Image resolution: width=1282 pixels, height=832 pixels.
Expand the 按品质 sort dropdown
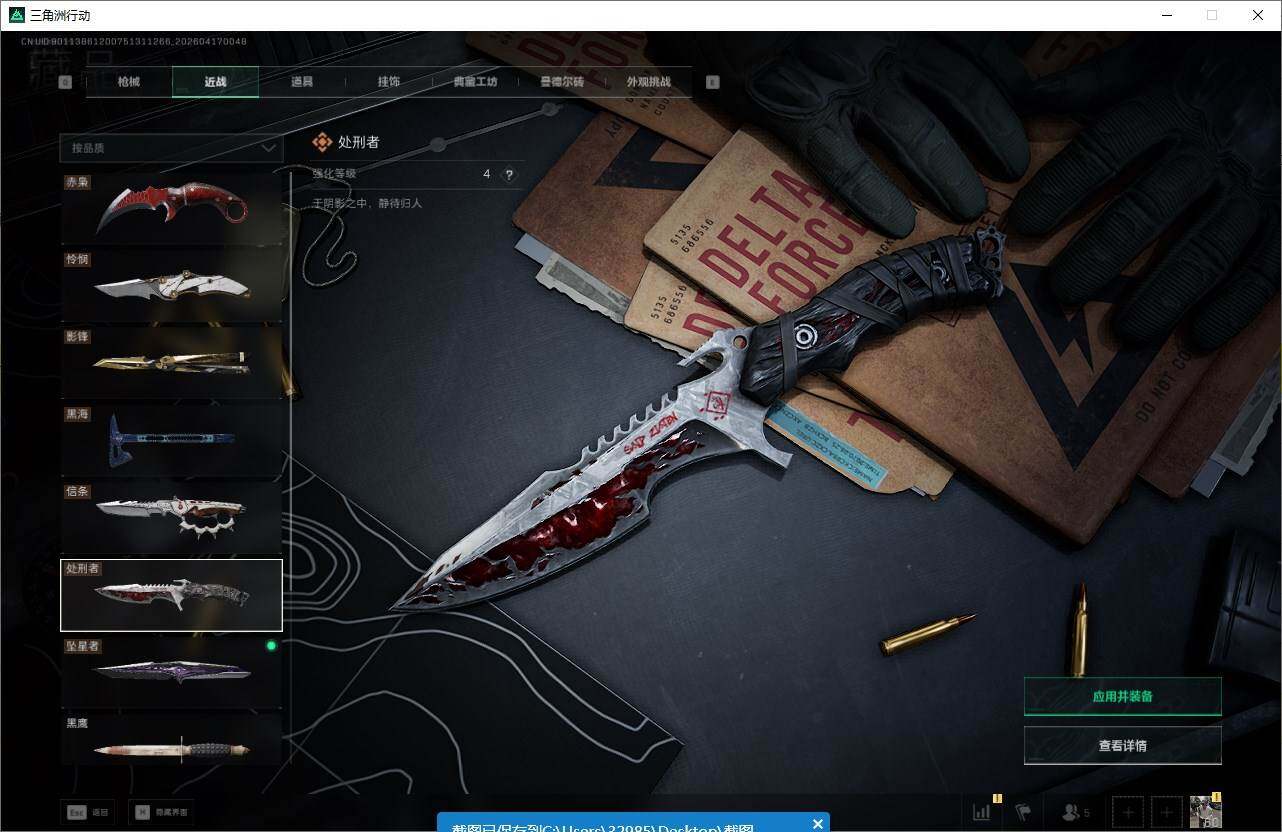171,148
